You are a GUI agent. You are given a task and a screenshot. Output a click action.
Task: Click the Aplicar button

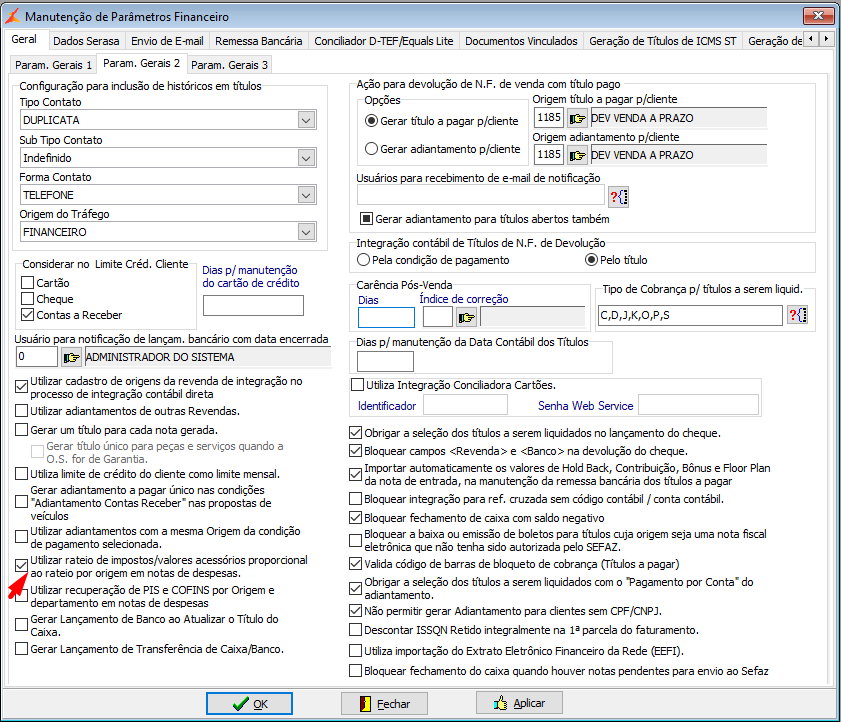pos(519,703)
